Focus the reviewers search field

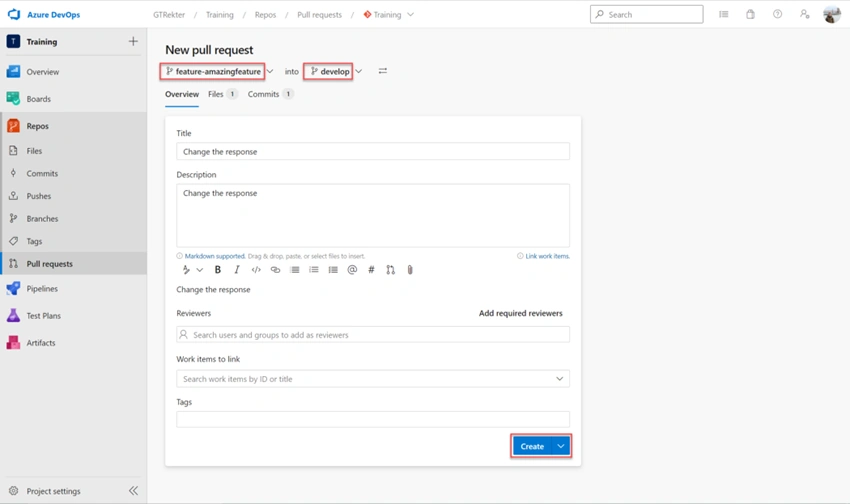click(373, 334)
